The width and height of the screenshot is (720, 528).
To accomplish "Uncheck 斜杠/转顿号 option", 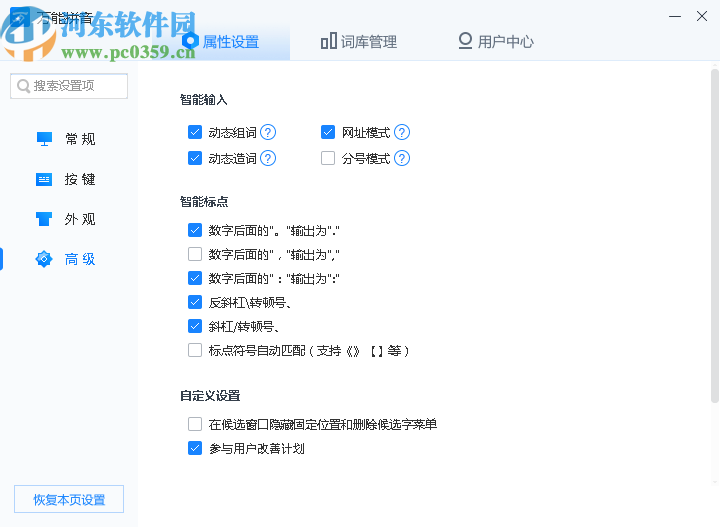I will (195, 326).
